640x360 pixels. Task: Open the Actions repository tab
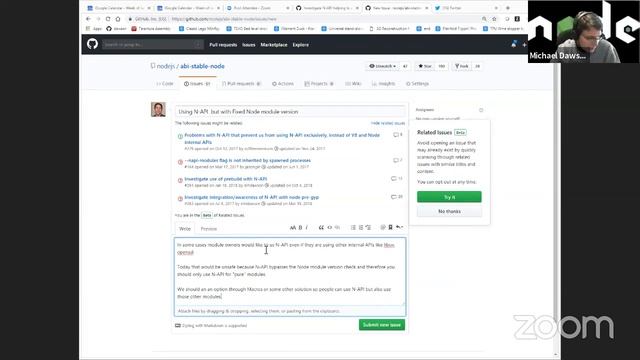click(283, 84)
